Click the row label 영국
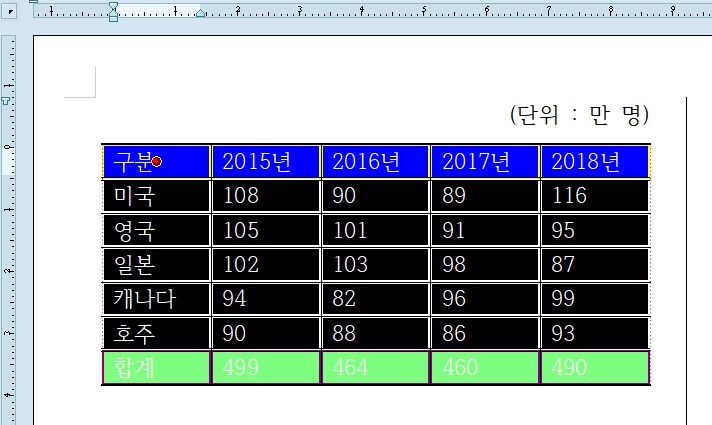This screenshot has width=712, height=425. (x=134, y=230)
